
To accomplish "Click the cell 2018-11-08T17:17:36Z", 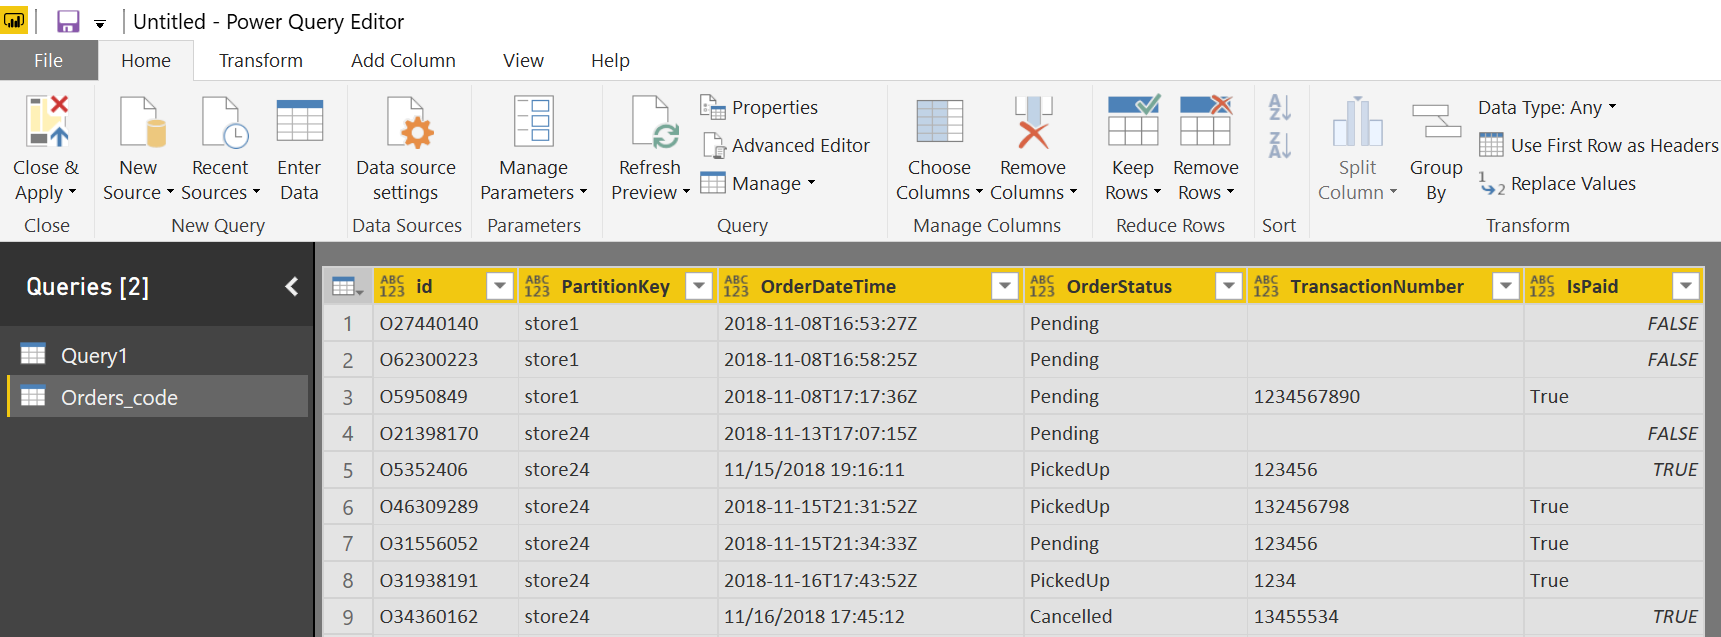I will coord(871,396).
